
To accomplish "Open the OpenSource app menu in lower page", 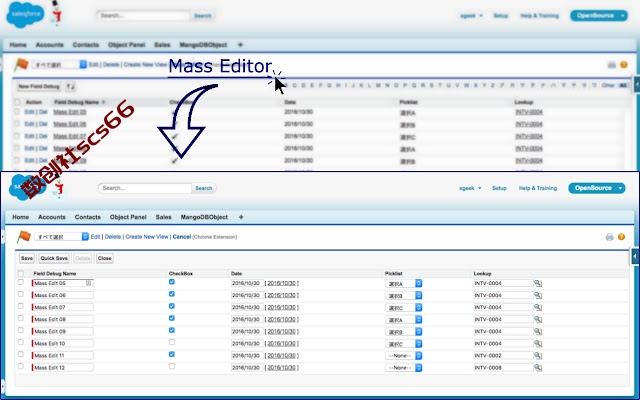I will [x=597, y=188].
